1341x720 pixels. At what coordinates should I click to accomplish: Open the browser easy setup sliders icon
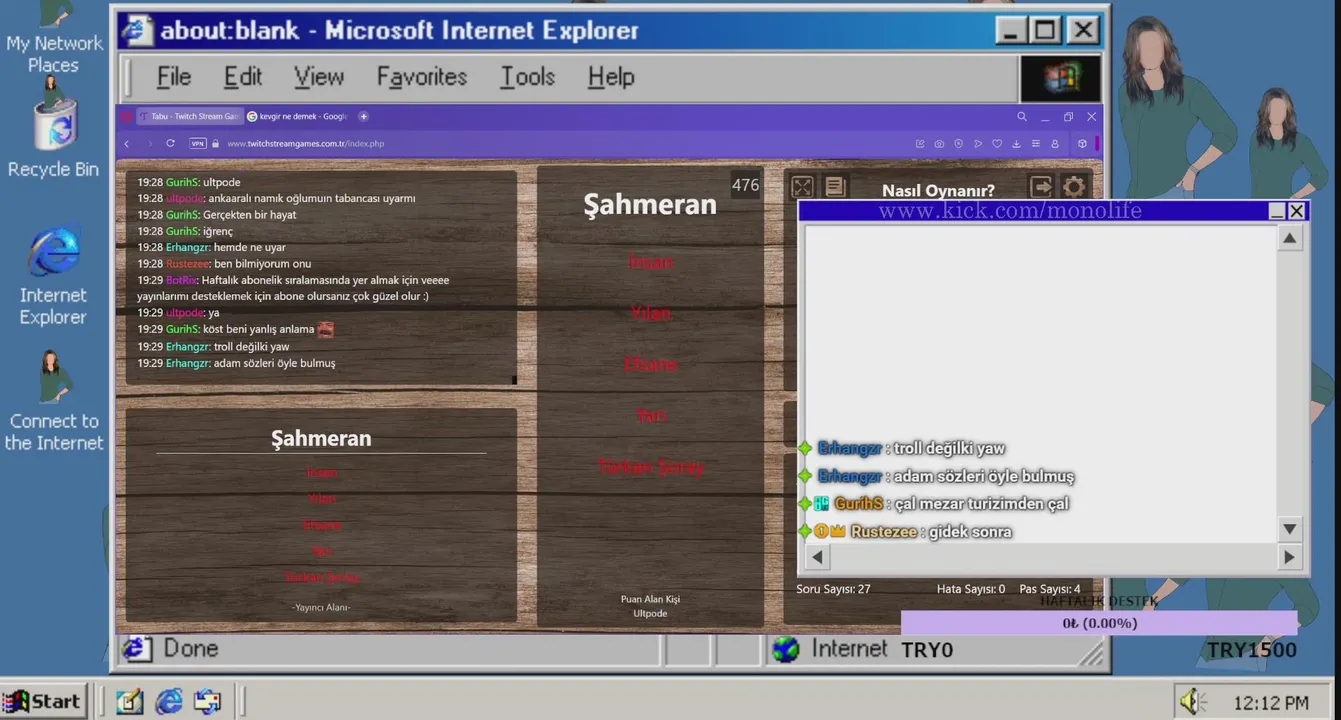1035,144
